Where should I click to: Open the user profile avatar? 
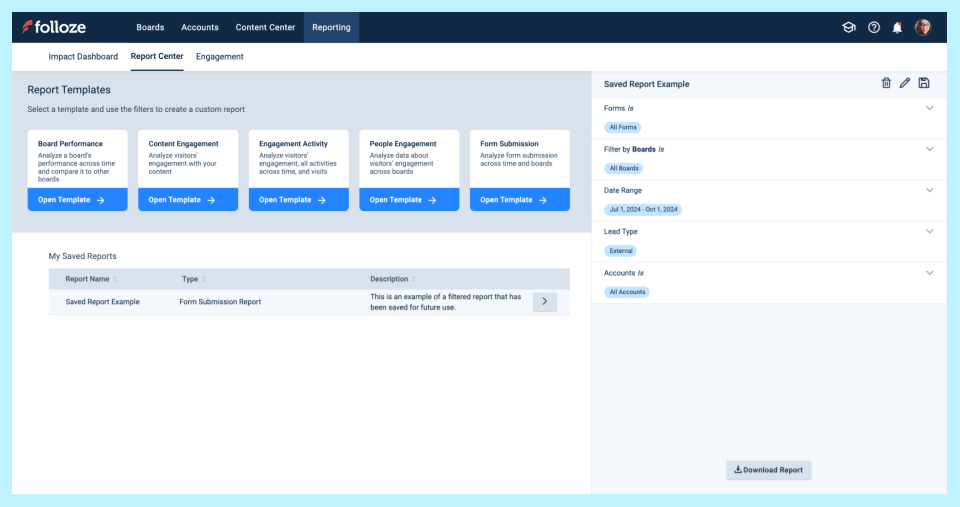pyautogui.click(x=923, y=27)
